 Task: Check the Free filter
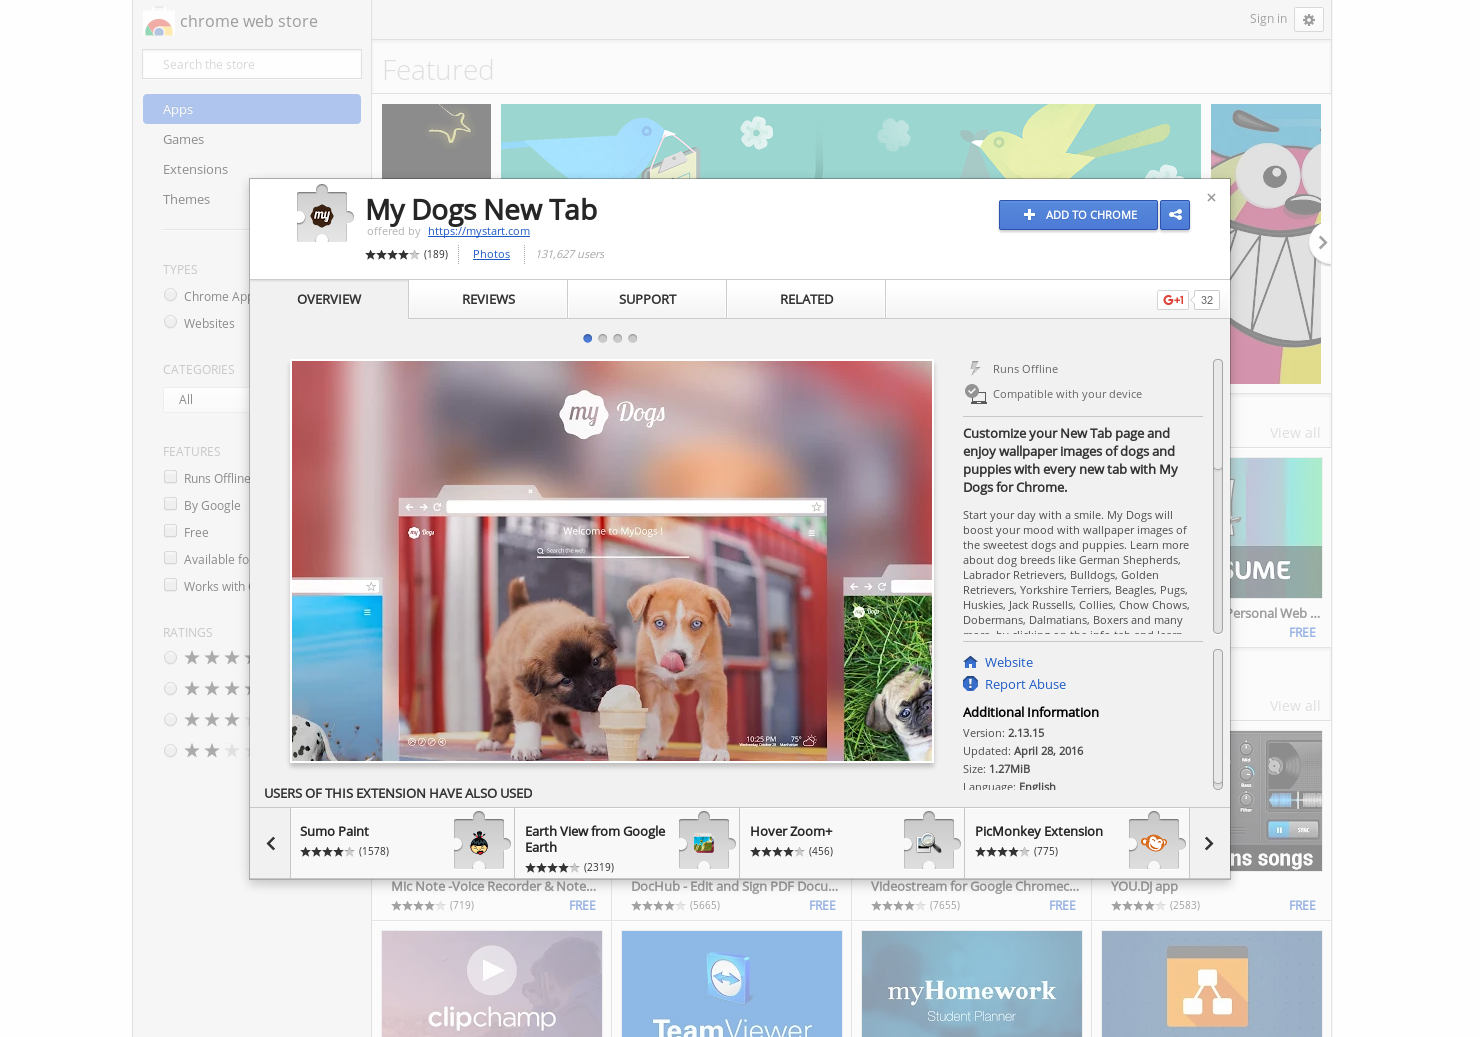click(x=170, y=531)
